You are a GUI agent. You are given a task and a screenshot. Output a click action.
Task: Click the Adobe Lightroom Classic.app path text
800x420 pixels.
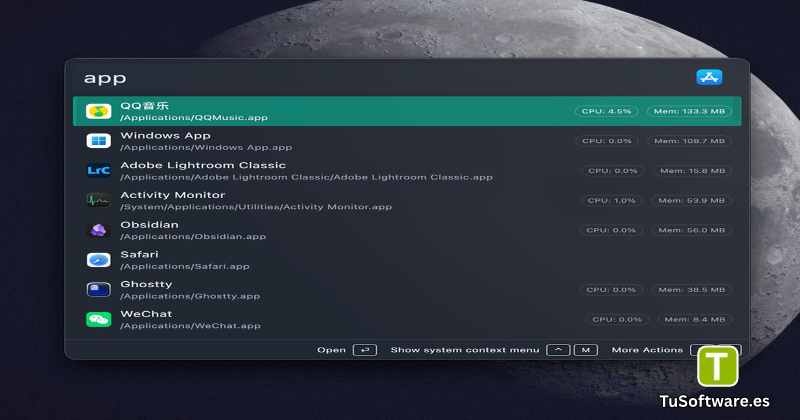(x=307, y=177)
